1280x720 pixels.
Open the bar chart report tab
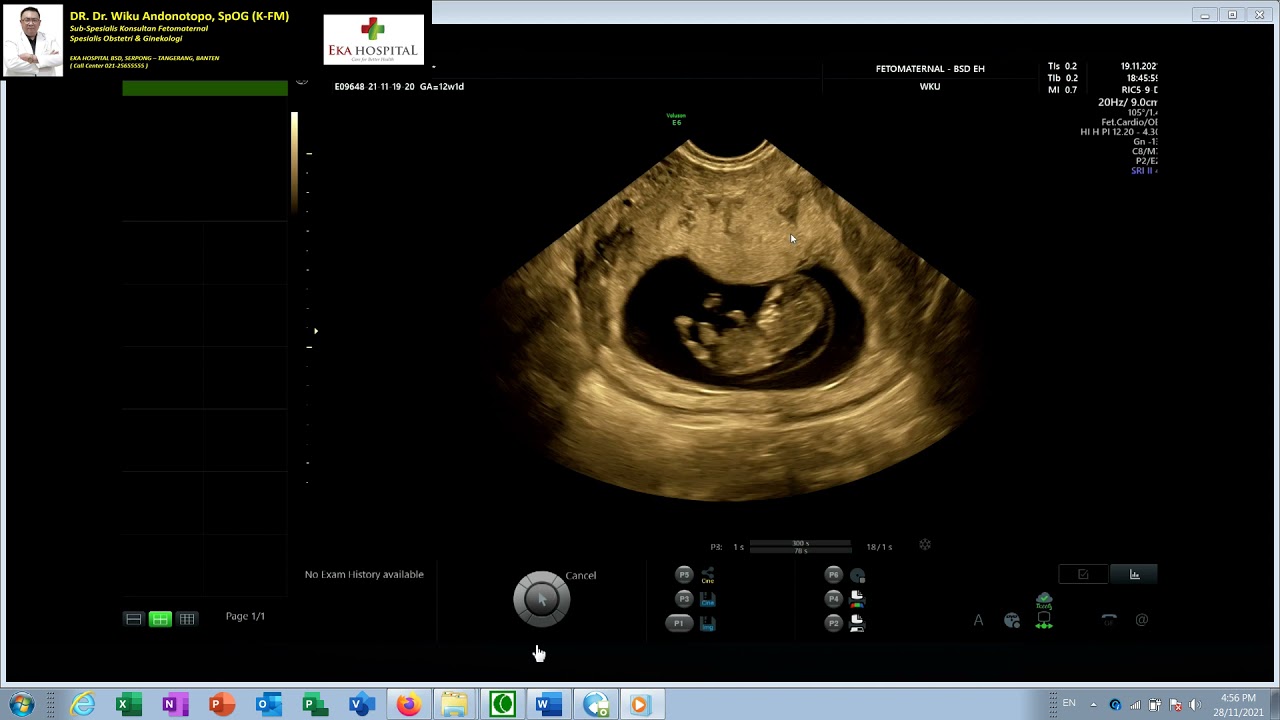1134,574
